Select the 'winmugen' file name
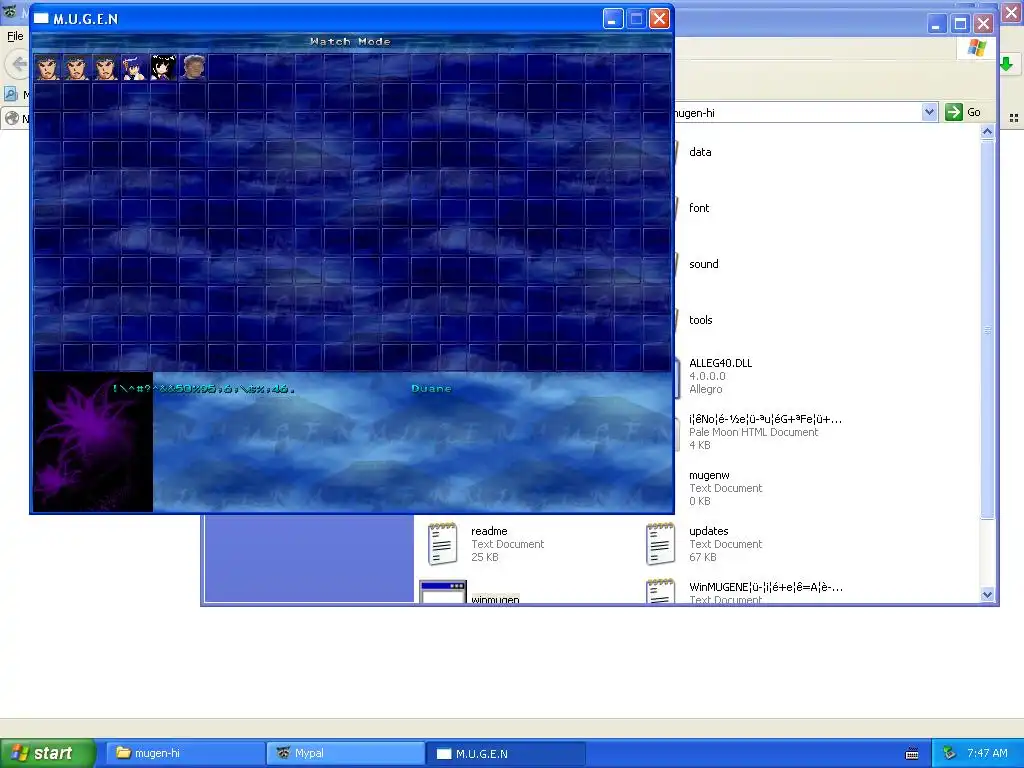 495,599
